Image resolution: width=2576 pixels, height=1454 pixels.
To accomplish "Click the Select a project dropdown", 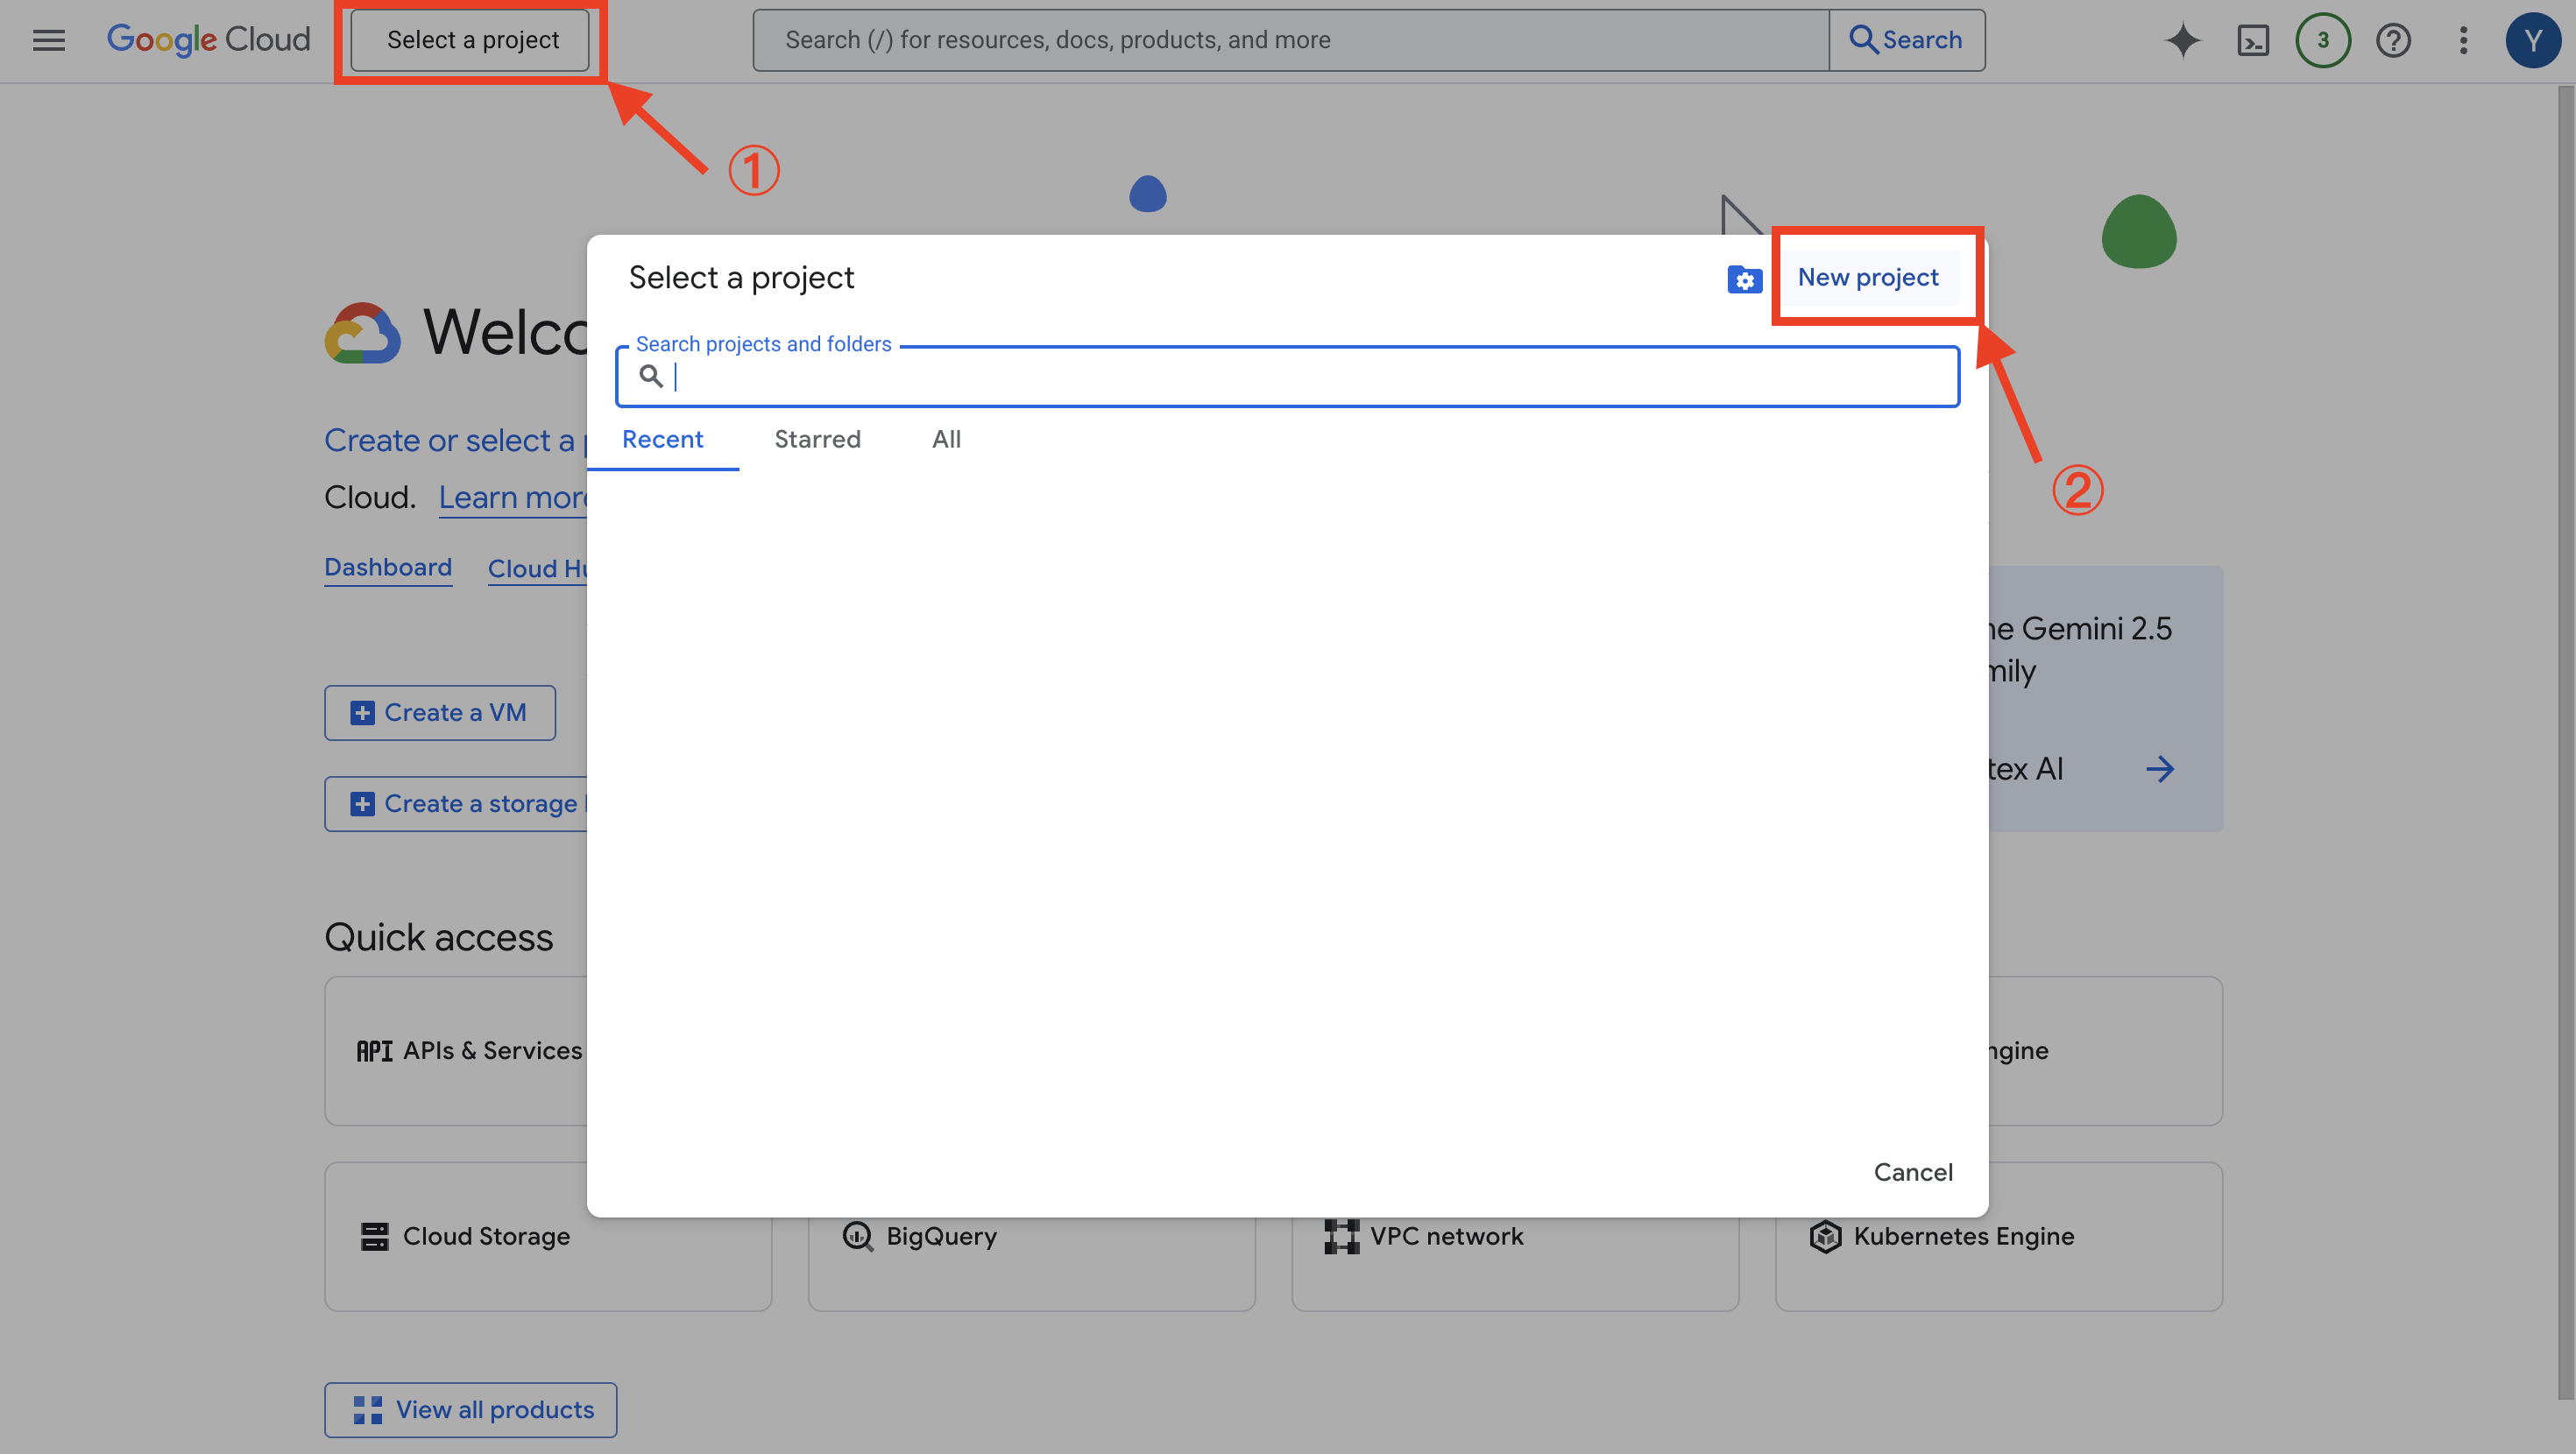I will coord(471,40).
